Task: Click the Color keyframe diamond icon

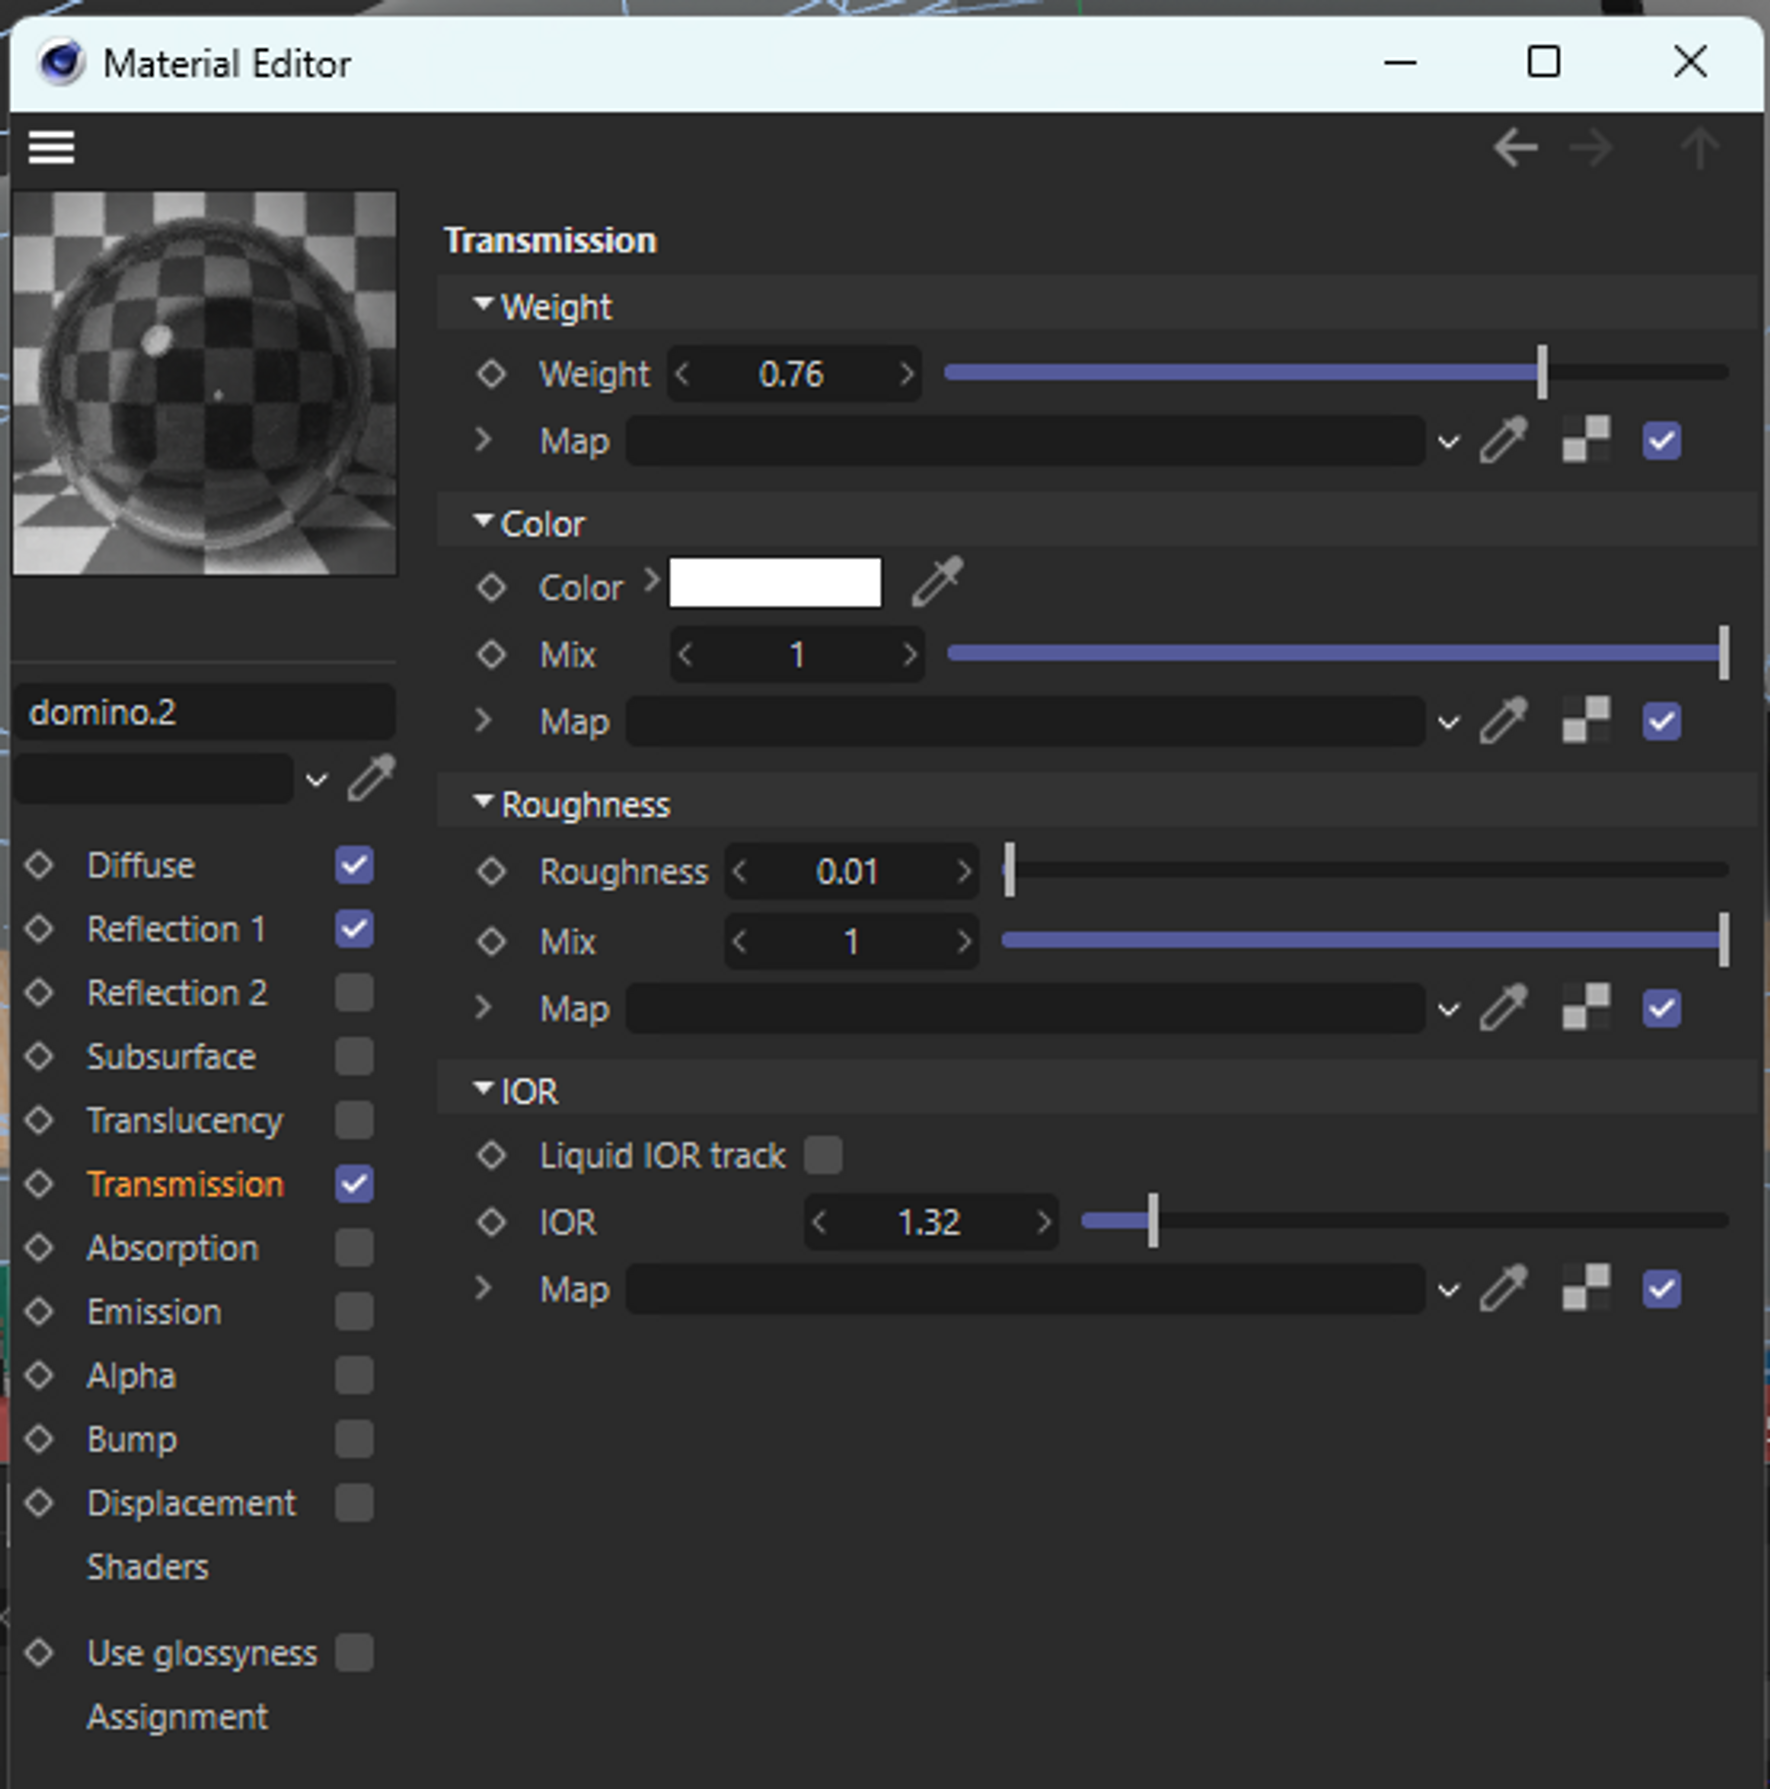Action: (x=491, y=587)
